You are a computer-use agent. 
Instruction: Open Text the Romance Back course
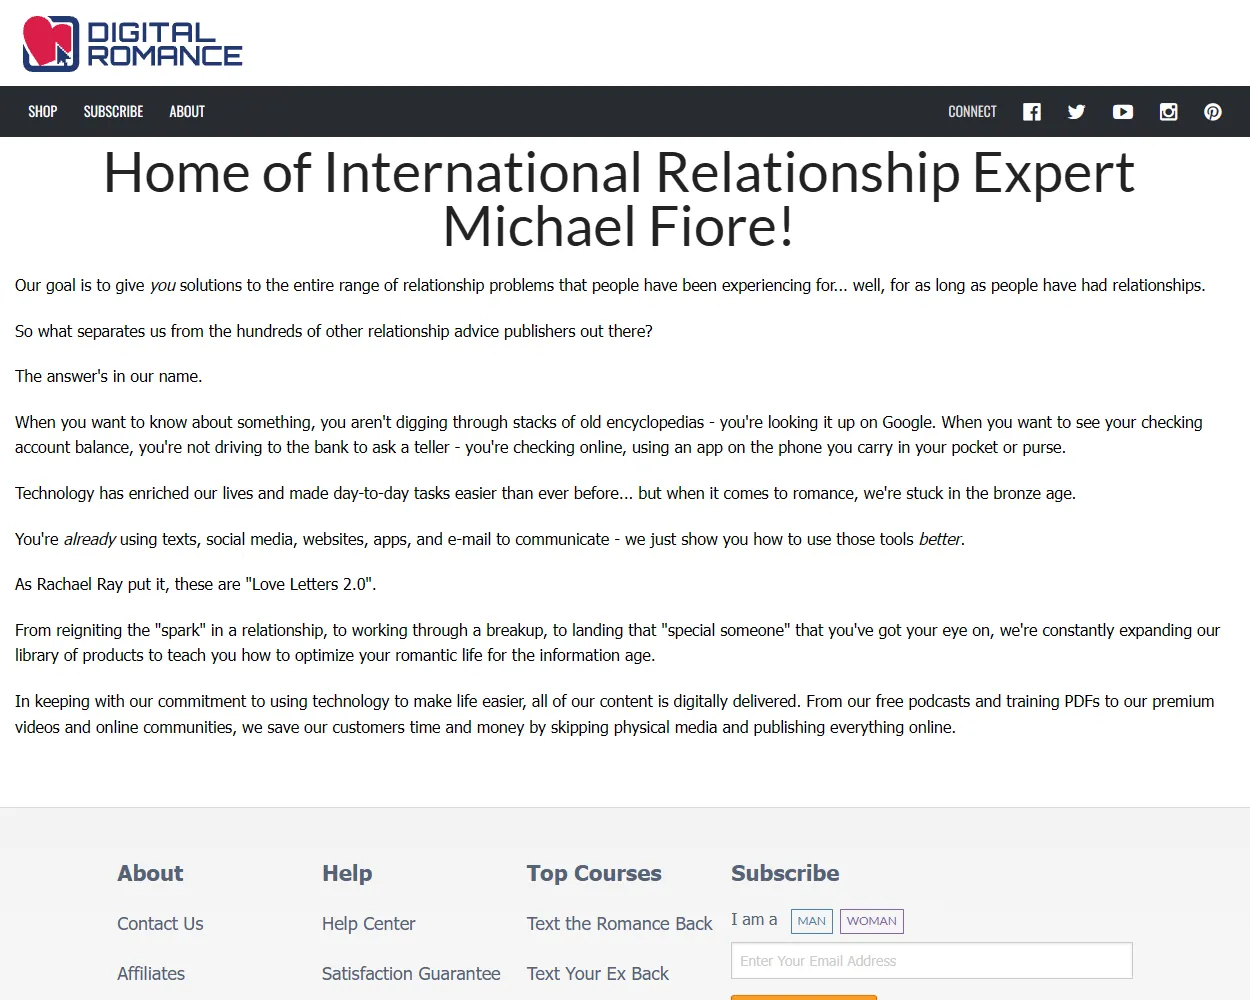click(x=619, y=924)
